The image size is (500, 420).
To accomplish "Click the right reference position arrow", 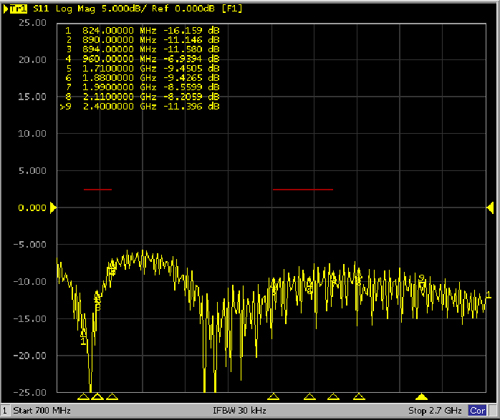I will tap(490, 208).
